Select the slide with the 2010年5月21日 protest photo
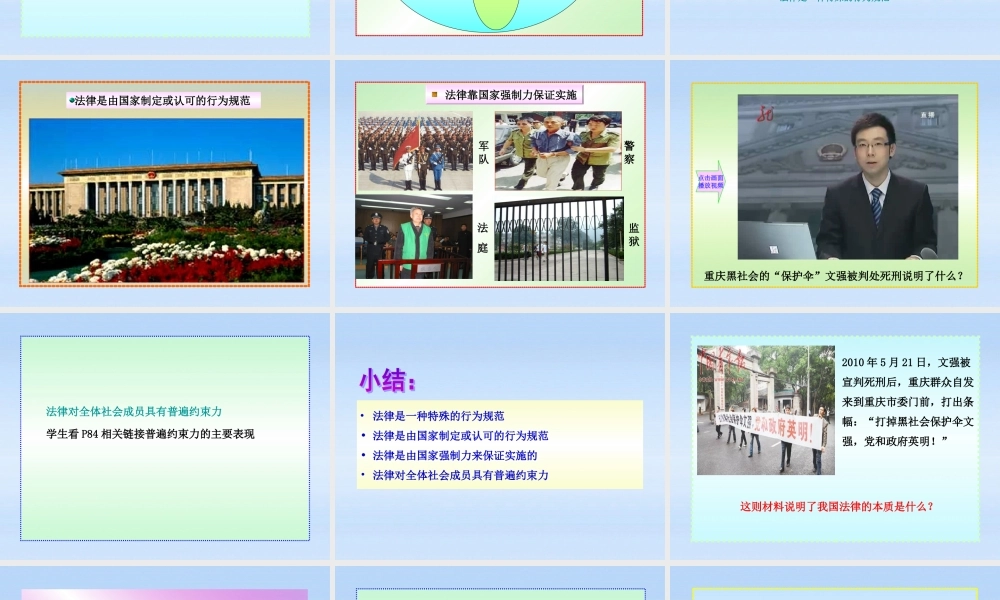 click(x=835, y=437)
